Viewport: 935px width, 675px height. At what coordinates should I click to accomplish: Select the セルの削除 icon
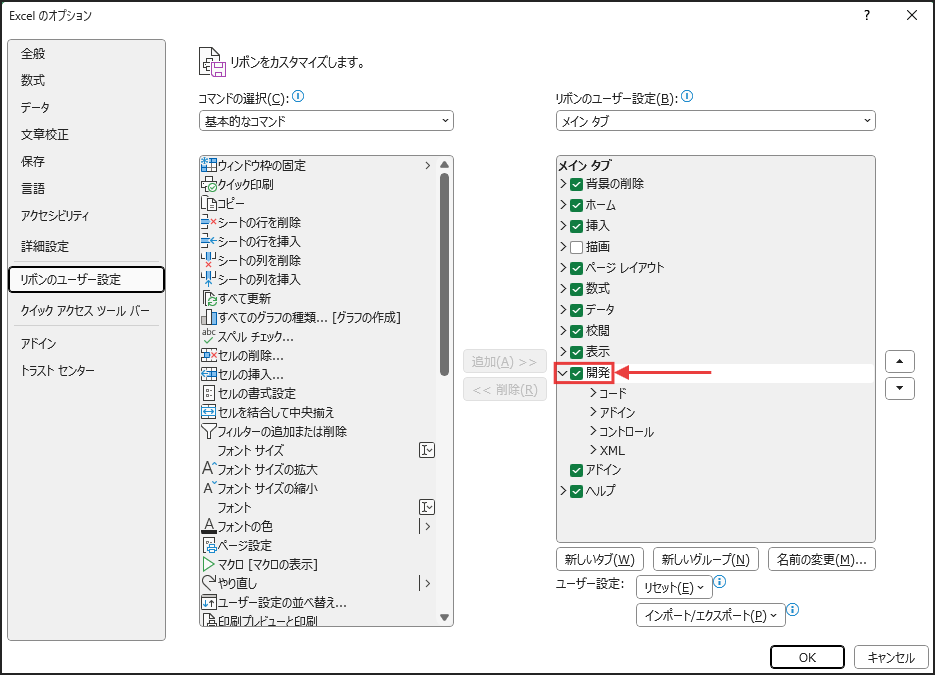(x=209, y=355)
